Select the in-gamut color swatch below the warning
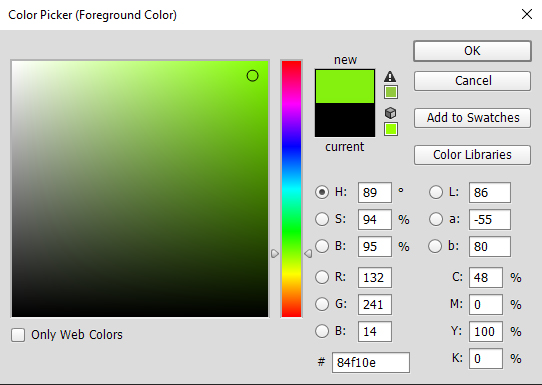Image resolution: width=542 pixels, height=385 pixels. (x=391, y=92)
